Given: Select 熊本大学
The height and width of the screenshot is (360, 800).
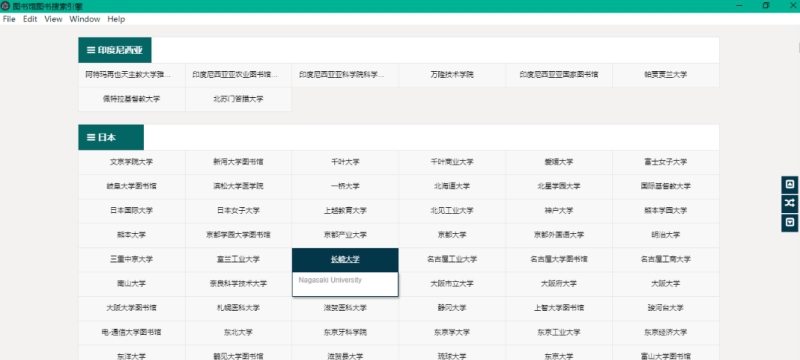Looking at the screenshot, I should click(x=132, y=235).
